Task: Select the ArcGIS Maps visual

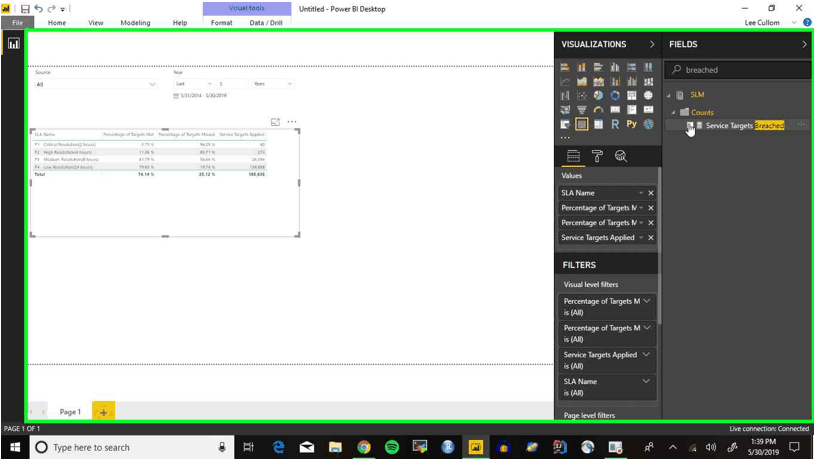Action: click(x=648, y=124)
